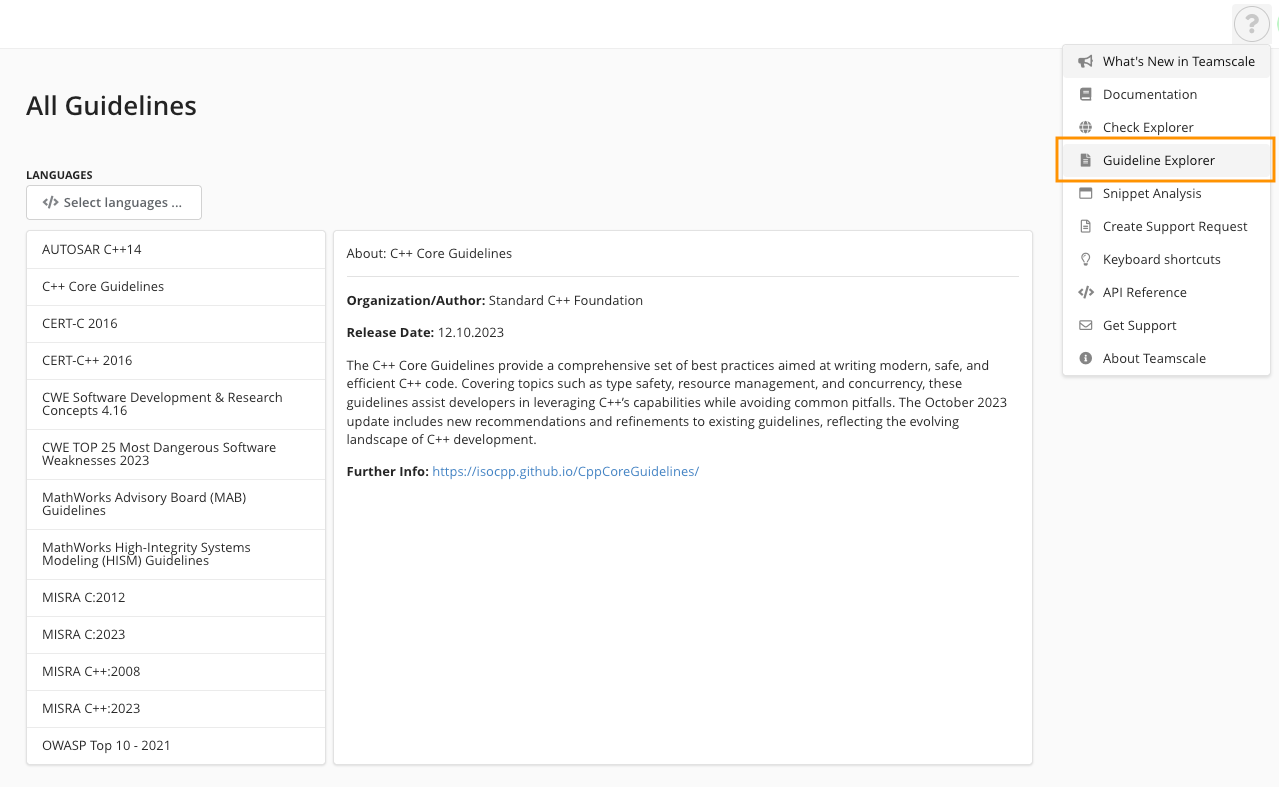Image resolution: width=1279 pixels, height=787 pixels.
Task: Select OWASP Top 10 - 2021 guideline
Action: [x=176, y=746]
